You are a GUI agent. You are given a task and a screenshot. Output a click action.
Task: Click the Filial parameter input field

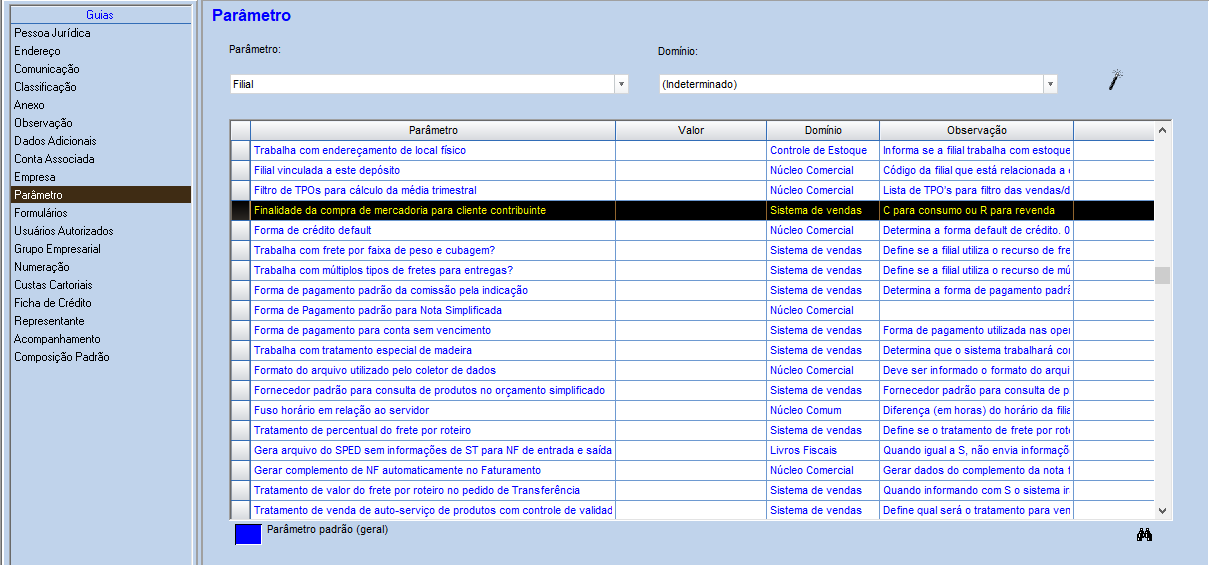point(422,84)
